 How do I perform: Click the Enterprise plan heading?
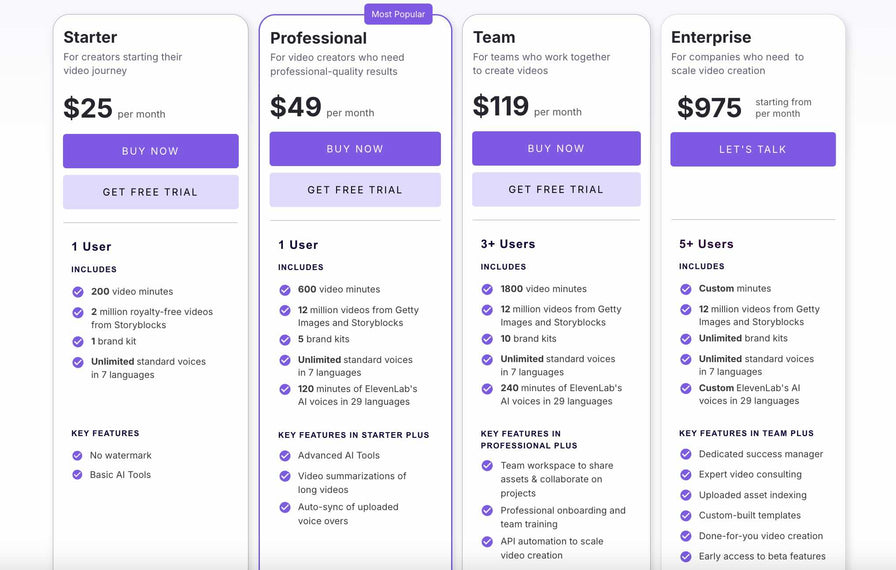(711, 38)
